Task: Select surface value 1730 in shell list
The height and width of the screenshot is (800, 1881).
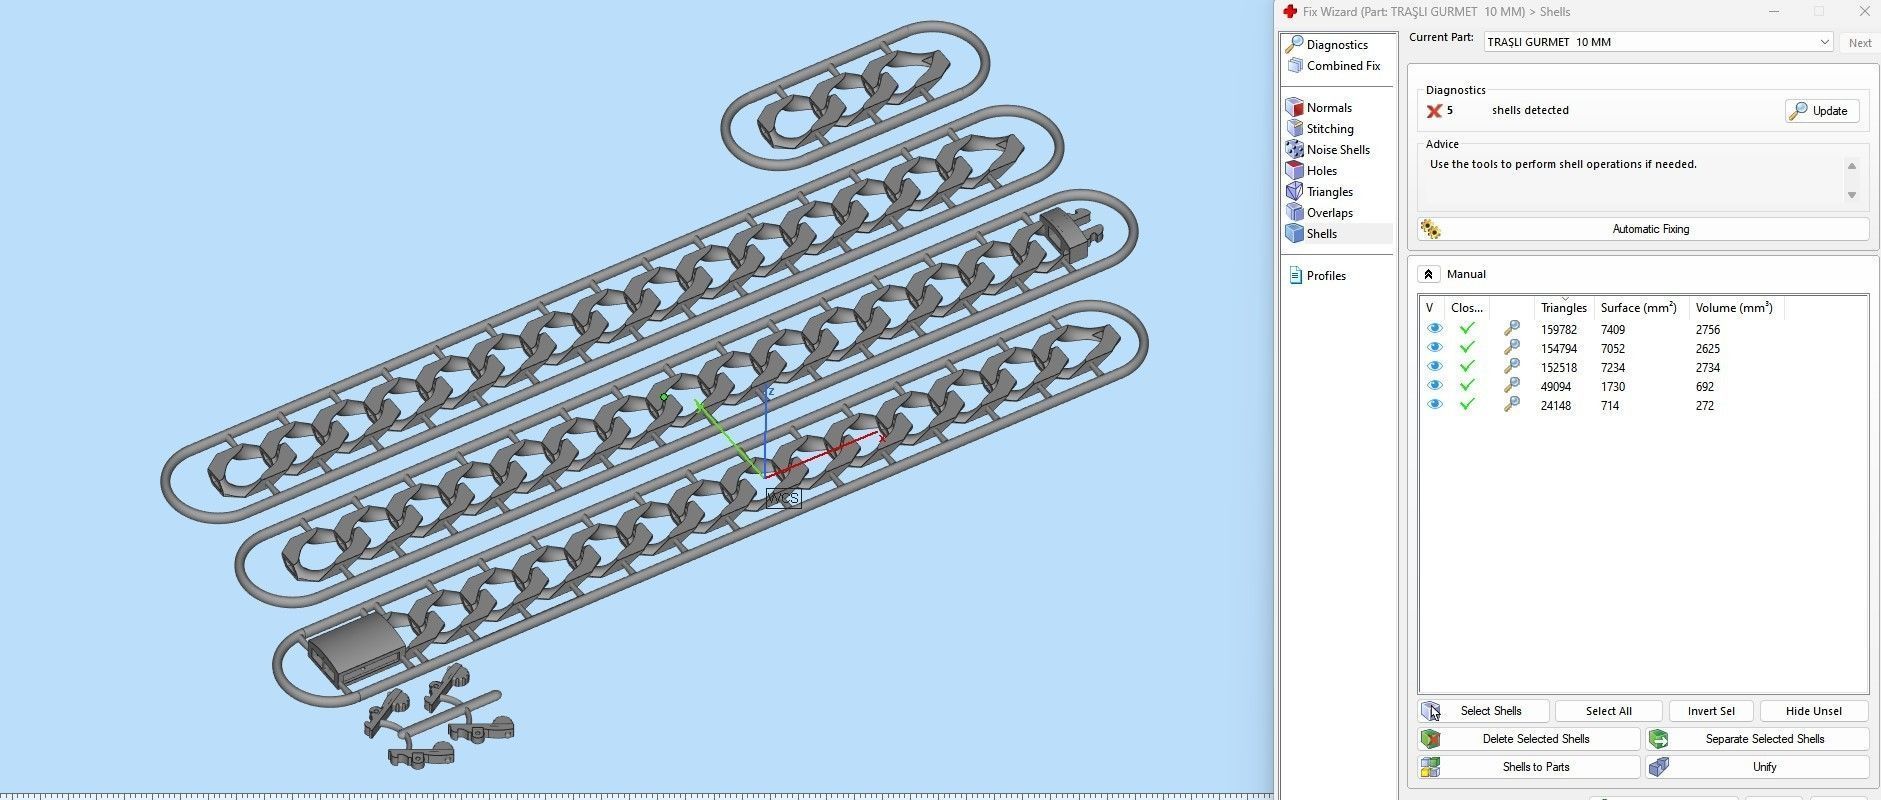Action: click(x=1612, y=387)
